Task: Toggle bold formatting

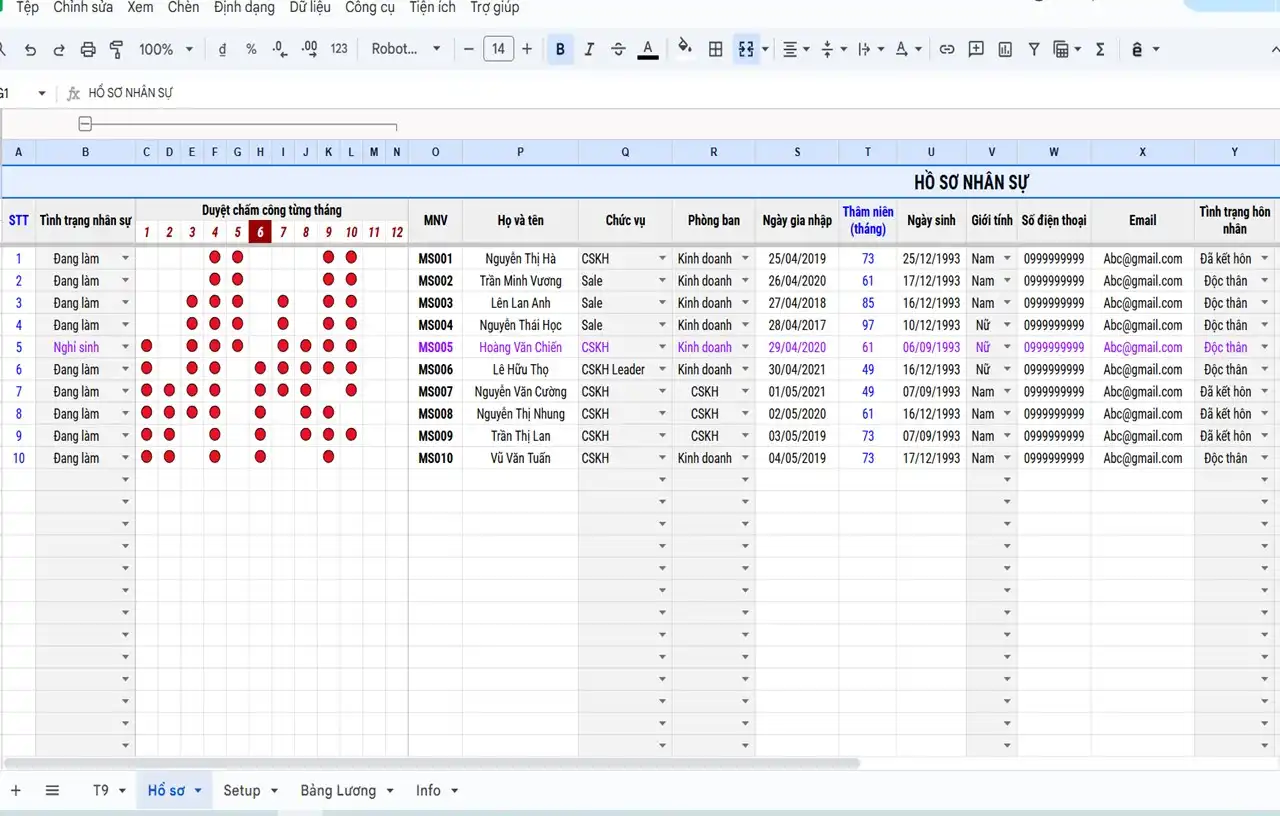Action: (560, 49)
